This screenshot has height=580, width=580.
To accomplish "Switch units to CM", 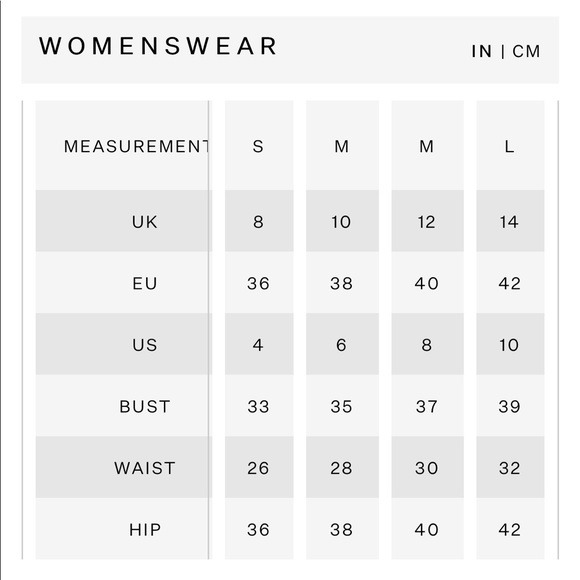I will [x=526, y=51].
